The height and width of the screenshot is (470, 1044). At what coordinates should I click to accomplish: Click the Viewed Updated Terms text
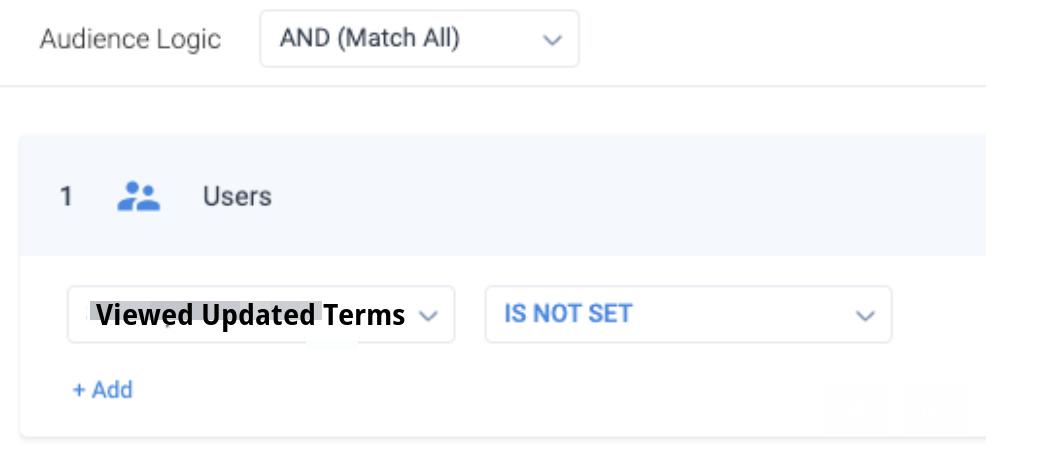(250, 315)
